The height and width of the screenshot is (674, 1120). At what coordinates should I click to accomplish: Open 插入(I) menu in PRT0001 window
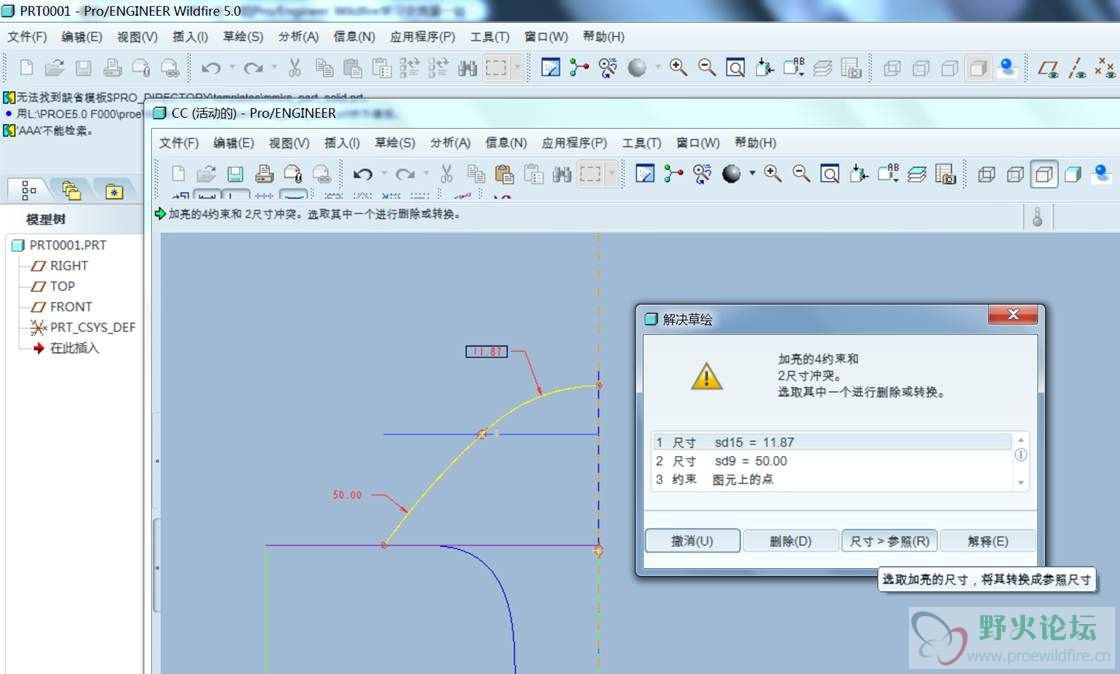click(x=190, y=36)
